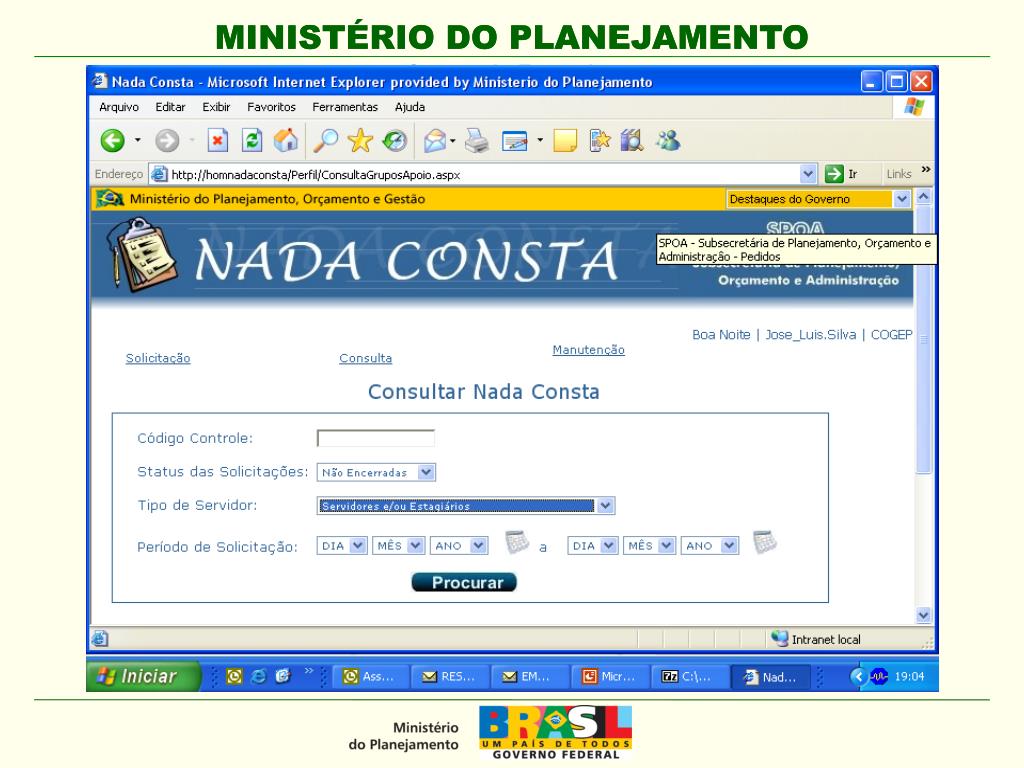Image resolution: width=1024 pixels, height=768 pixels.
Task: Open the first MÊS dropdown
Action: click(x=415, y=545)
